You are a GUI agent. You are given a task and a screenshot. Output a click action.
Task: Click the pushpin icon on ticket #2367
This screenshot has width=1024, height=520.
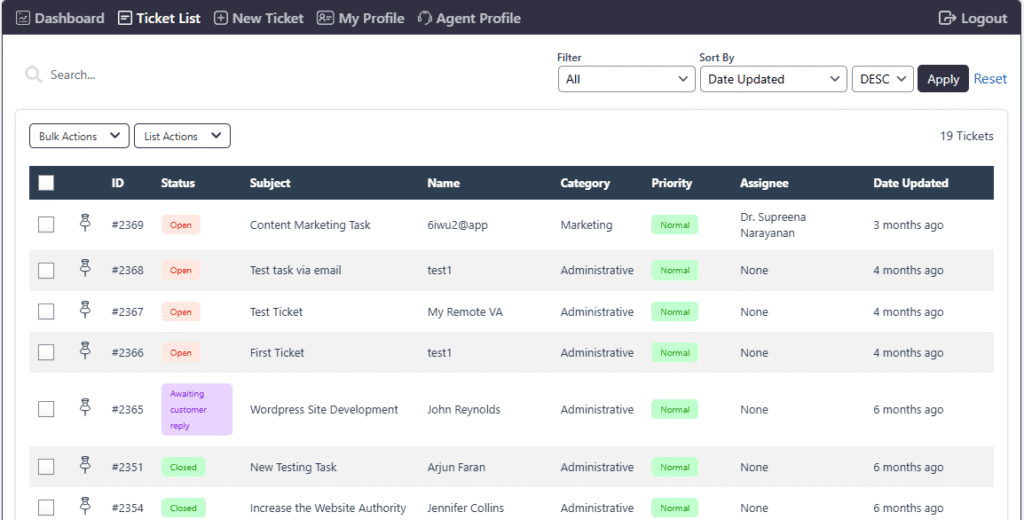click(x=85, y=311)
